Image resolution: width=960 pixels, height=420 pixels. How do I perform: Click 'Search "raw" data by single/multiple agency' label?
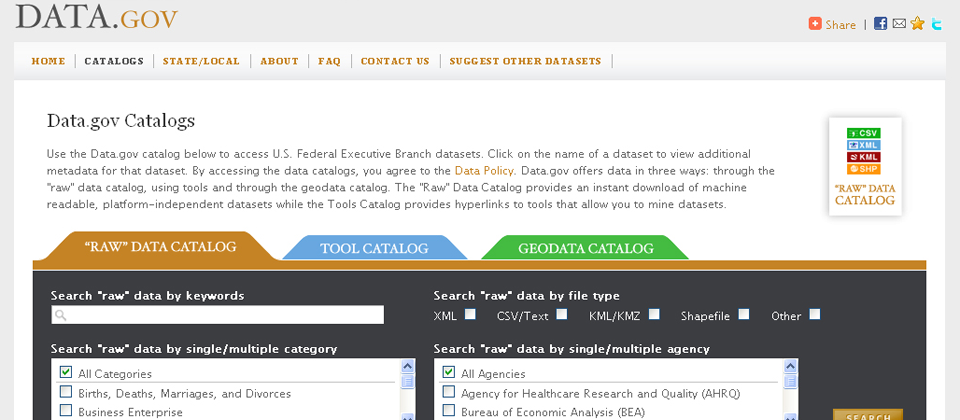[572, 350]
